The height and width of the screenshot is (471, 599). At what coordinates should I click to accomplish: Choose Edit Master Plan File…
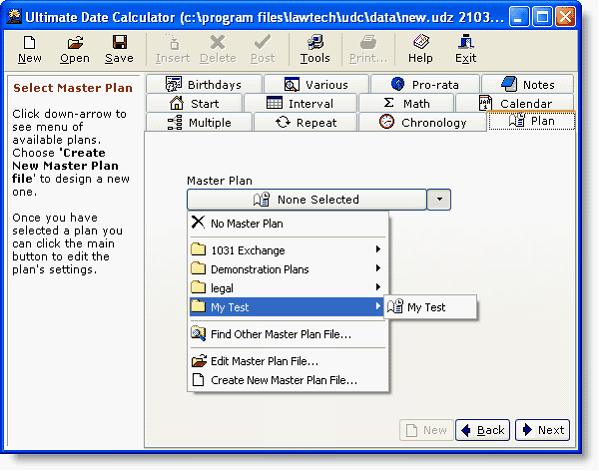pyautogui.click(x=289, y=361)
